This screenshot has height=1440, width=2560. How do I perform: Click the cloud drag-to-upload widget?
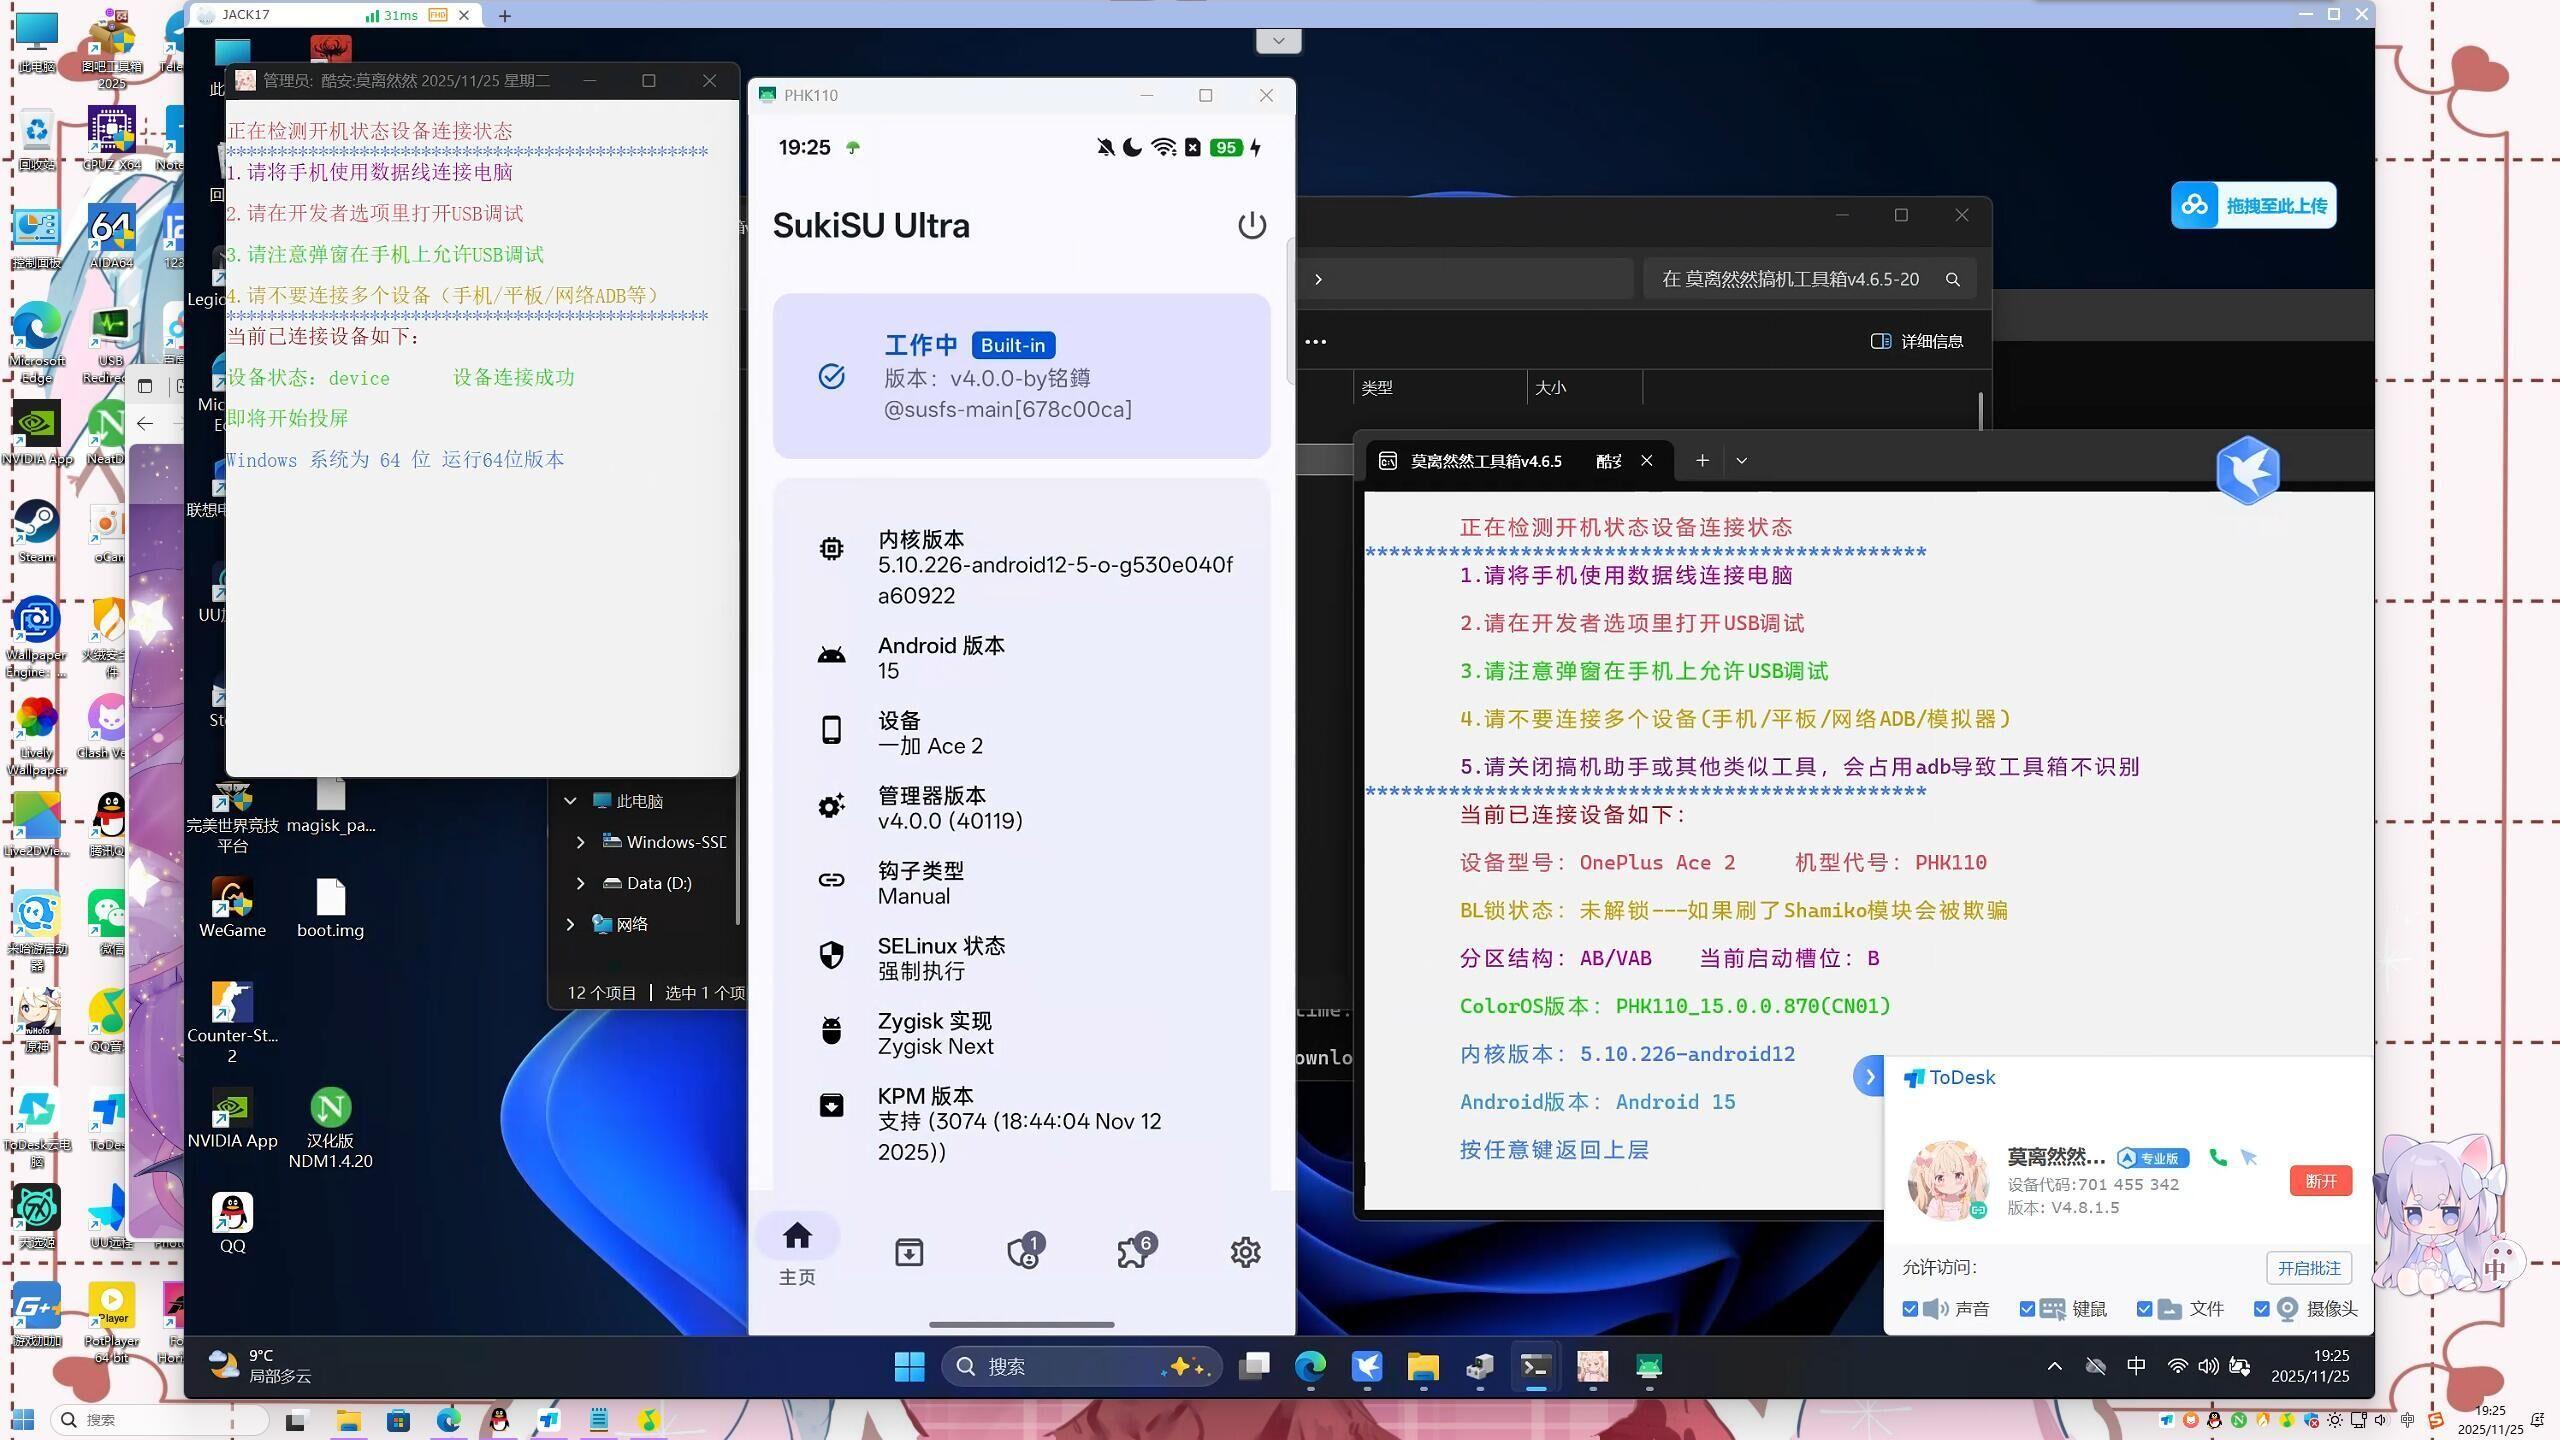pos(2253,205)
